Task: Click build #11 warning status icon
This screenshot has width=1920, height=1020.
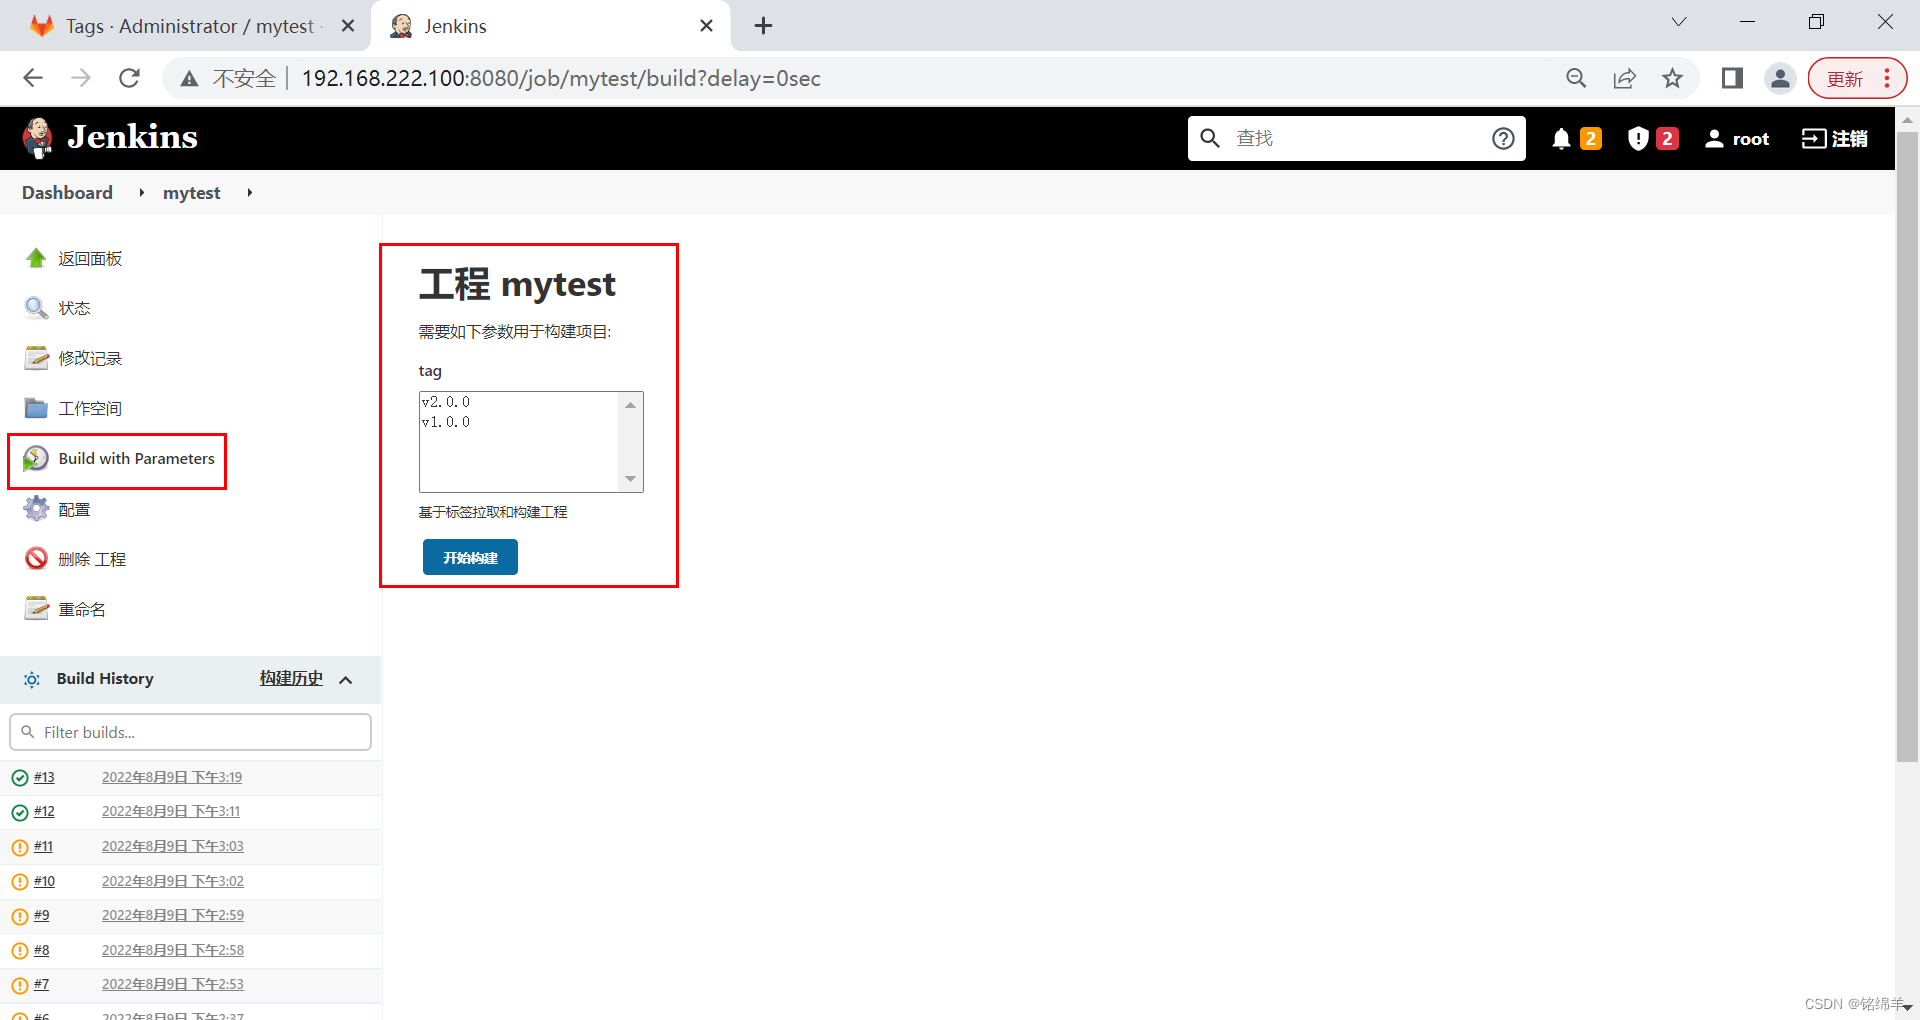Action: (x=19, y=848)
